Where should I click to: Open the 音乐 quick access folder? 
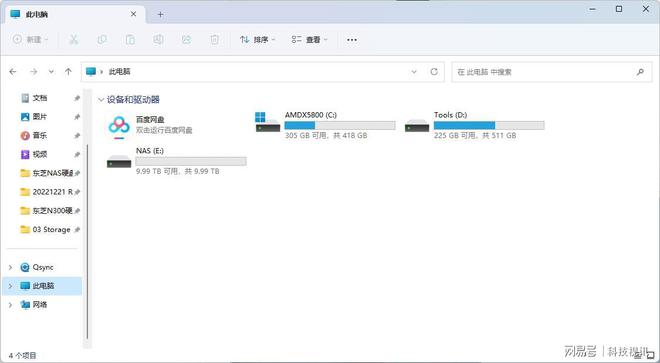[x=40, y=135]
